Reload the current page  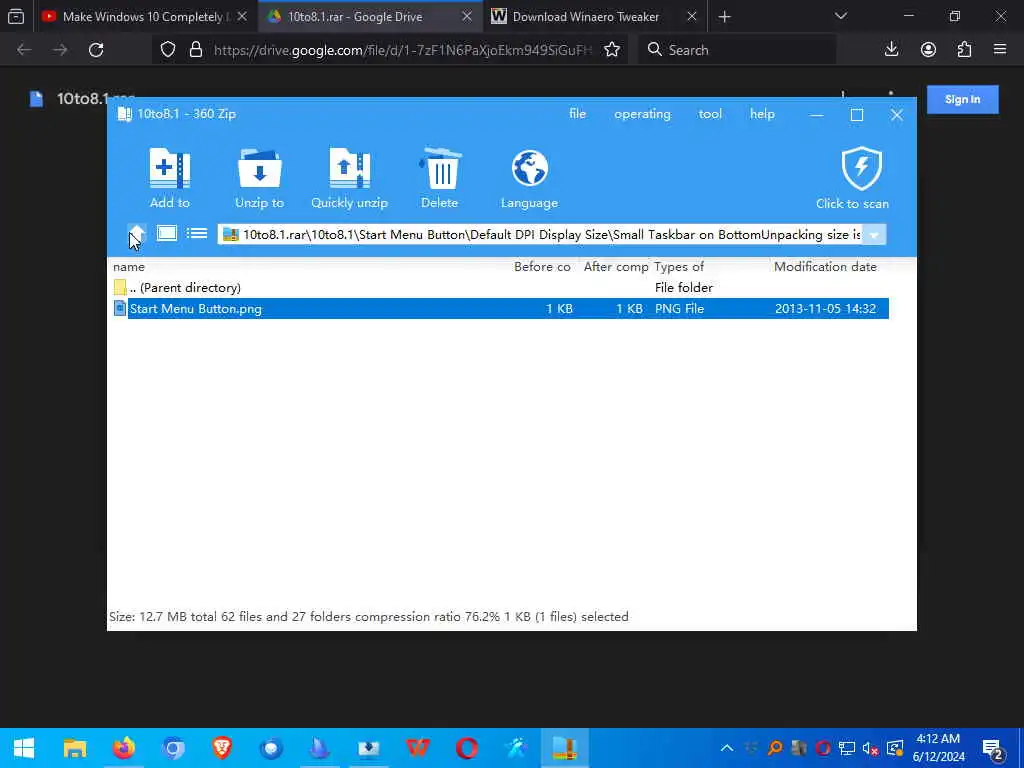[x=96, y=50]
